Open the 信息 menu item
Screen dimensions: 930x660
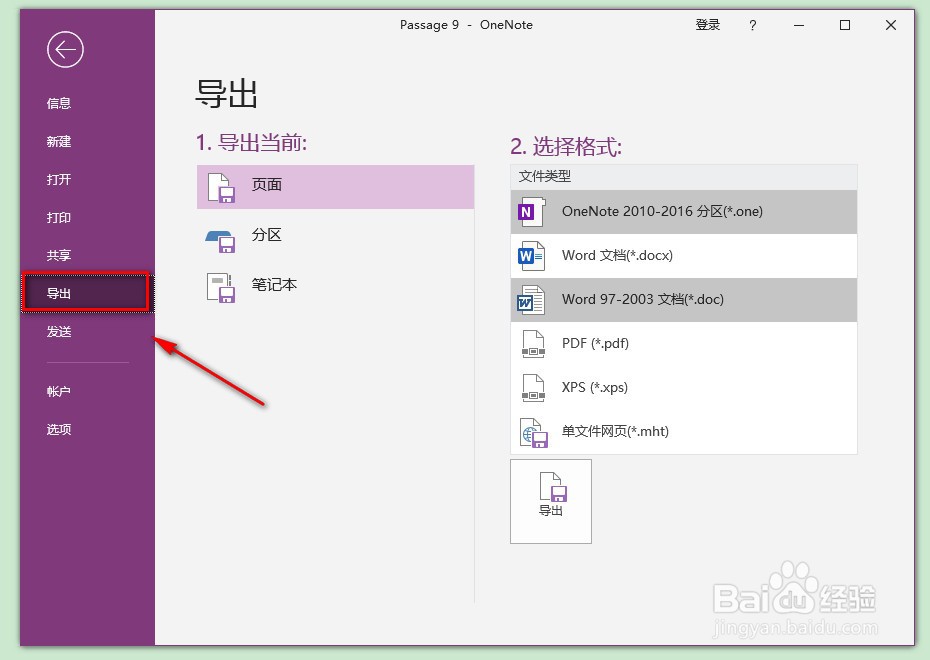pos(59,103)
